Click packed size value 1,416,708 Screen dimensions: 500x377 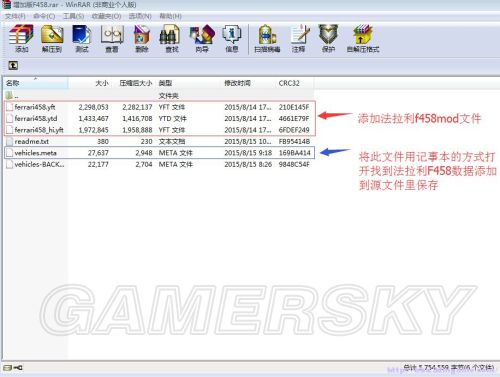pyautogui.click(x=137, y=119)
